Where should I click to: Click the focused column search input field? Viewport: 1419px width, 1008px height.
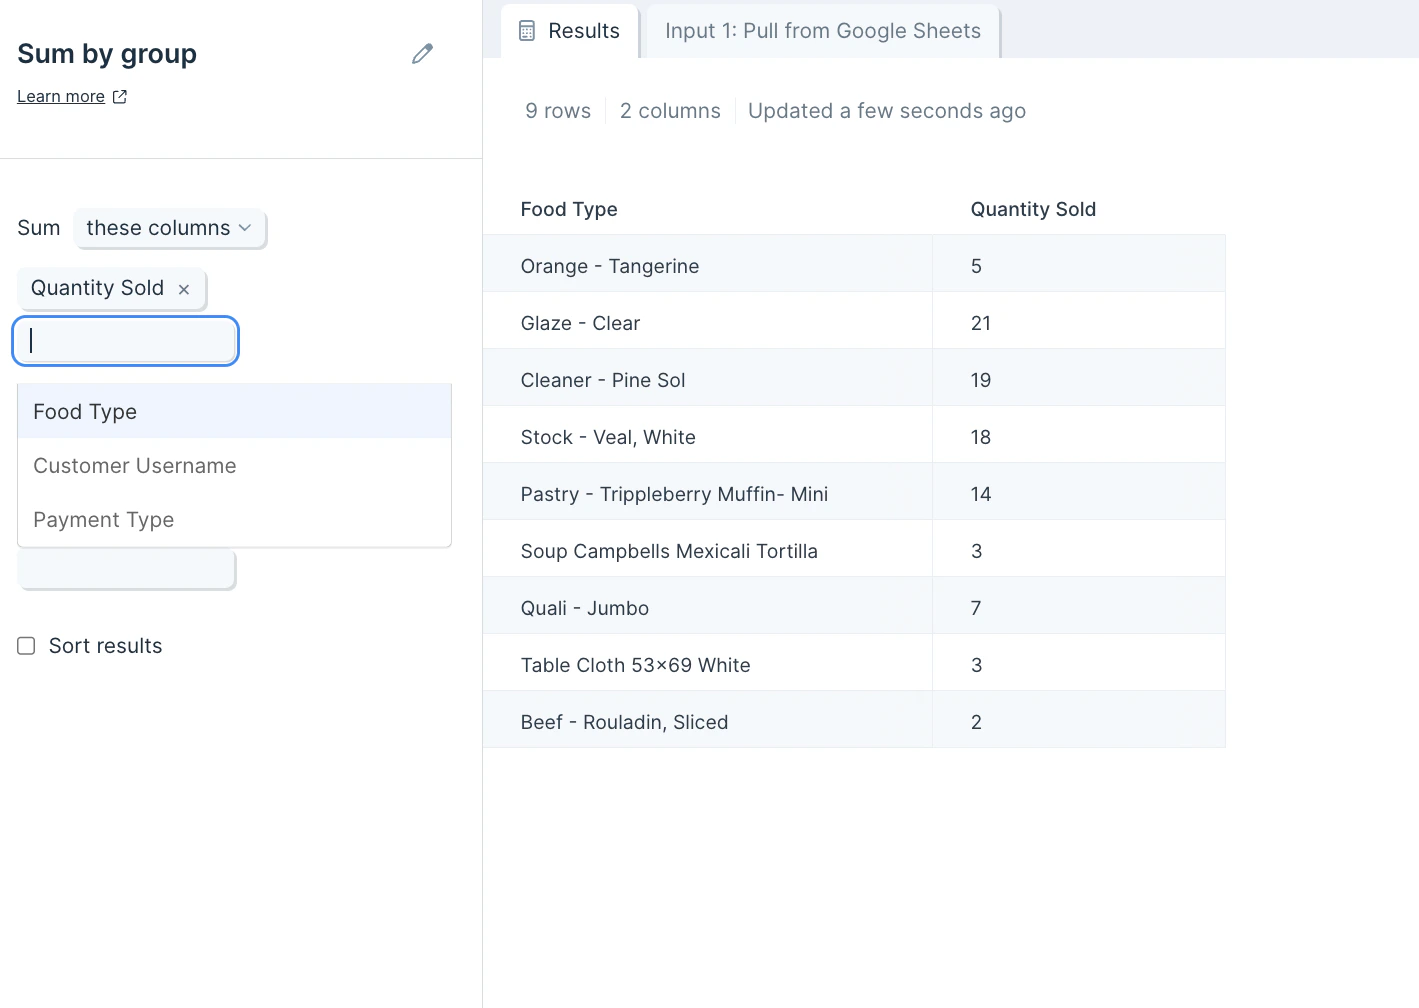125,341
